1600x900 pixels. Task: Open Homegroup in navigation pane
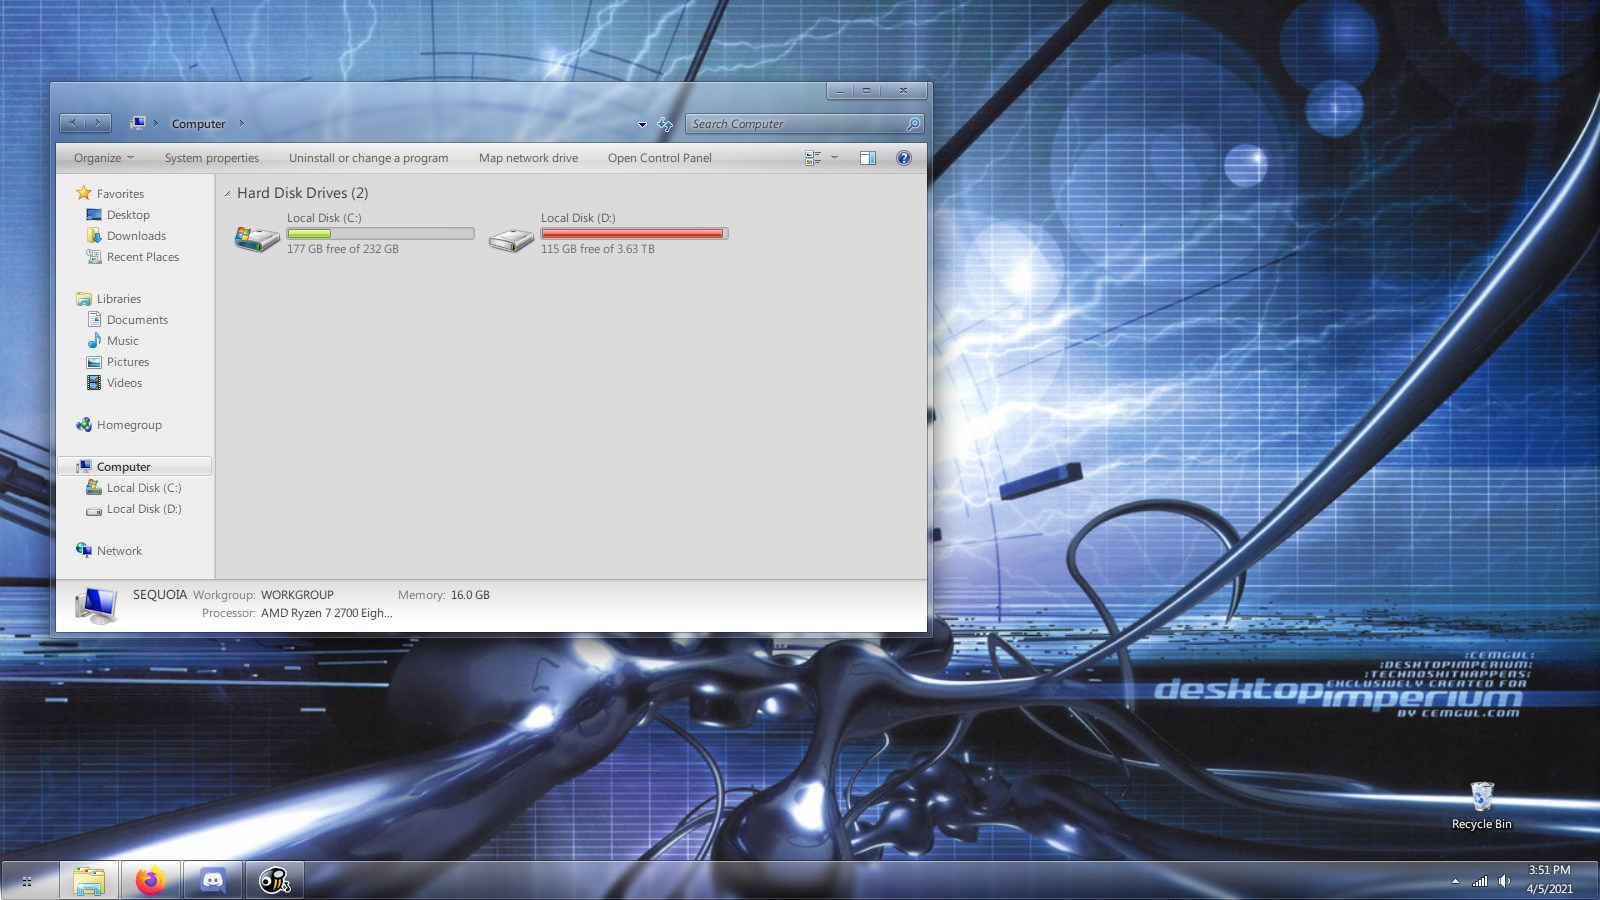tap(129, 425)
